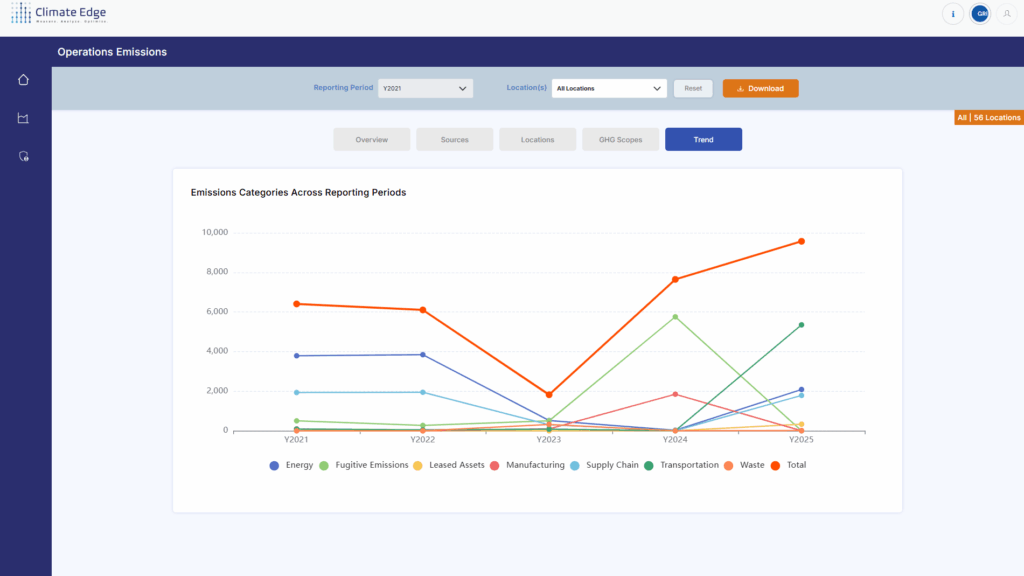This screenshot has width=1024, height=576.
Task: Toggle the Total series in legend
Action: (x=788, y=465)
